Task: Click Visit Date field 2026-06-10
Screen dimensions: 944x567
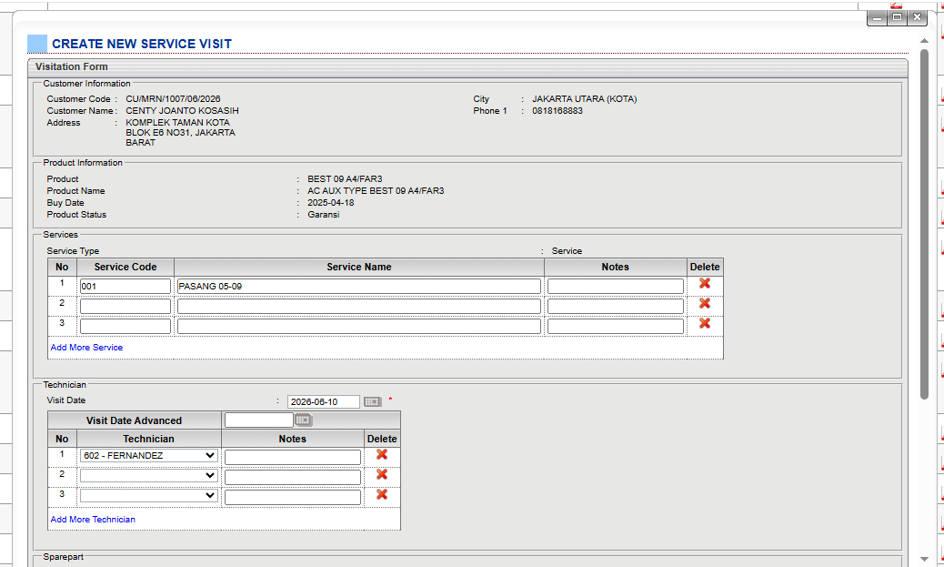Action: (x=323, y=401)
